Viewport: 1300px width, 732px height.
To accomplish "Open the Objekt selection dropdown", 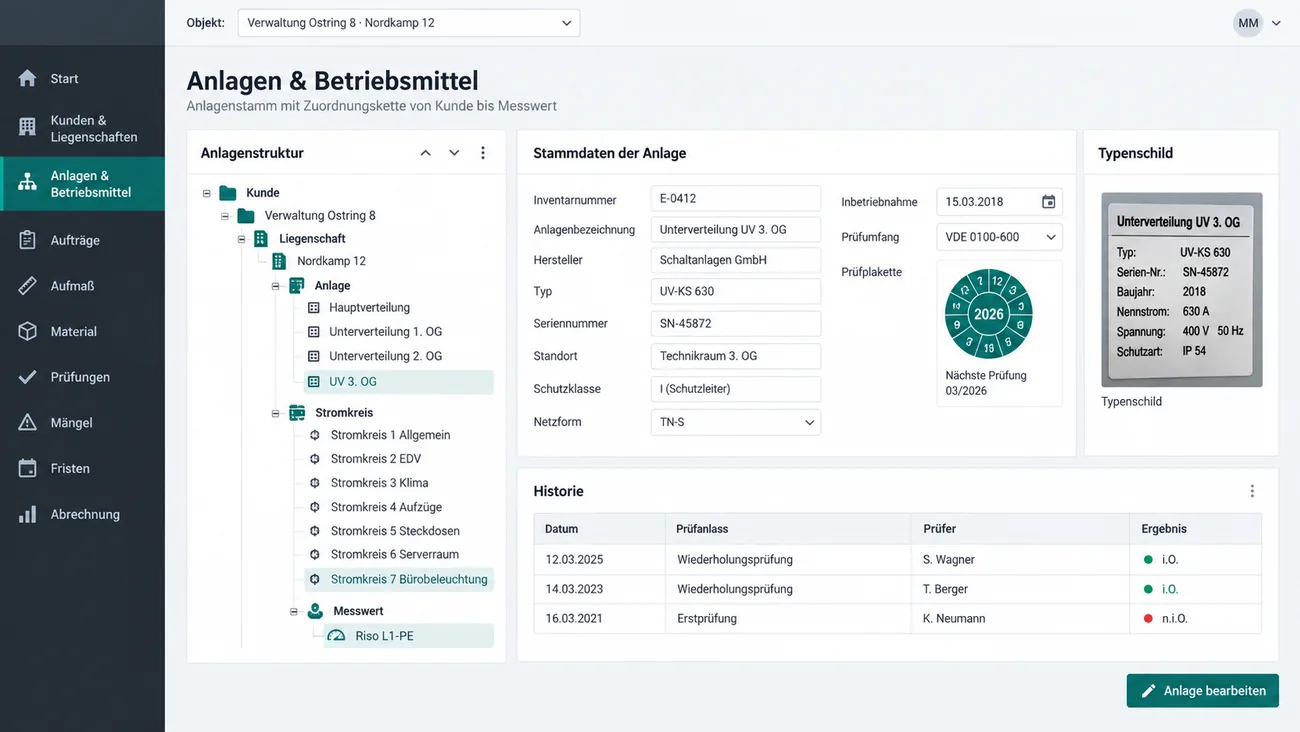I will point(408,23).
